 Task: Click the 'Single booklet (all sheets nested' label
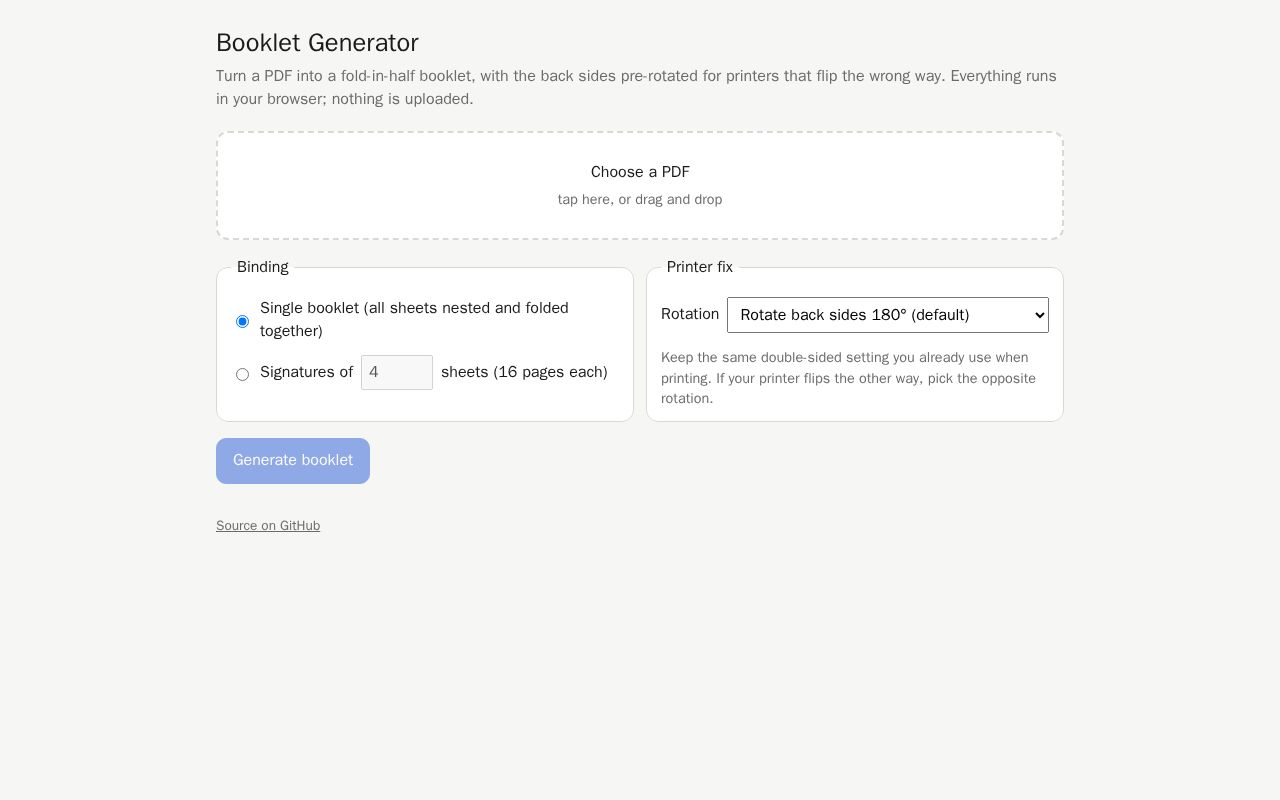click(414, 320)
